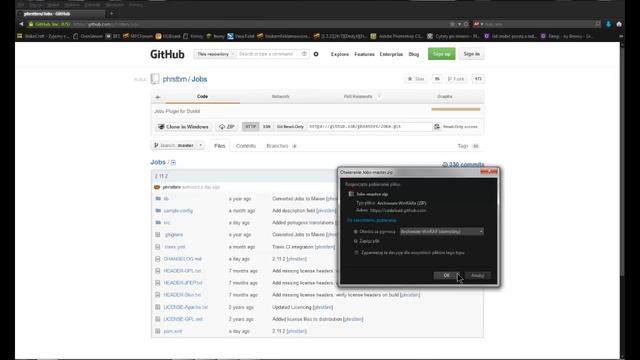Image resolution: width=640 pixels, height=360 pixels.
Task: Click the cloud download icon on the ZIP button
Action: coord(222,127)
